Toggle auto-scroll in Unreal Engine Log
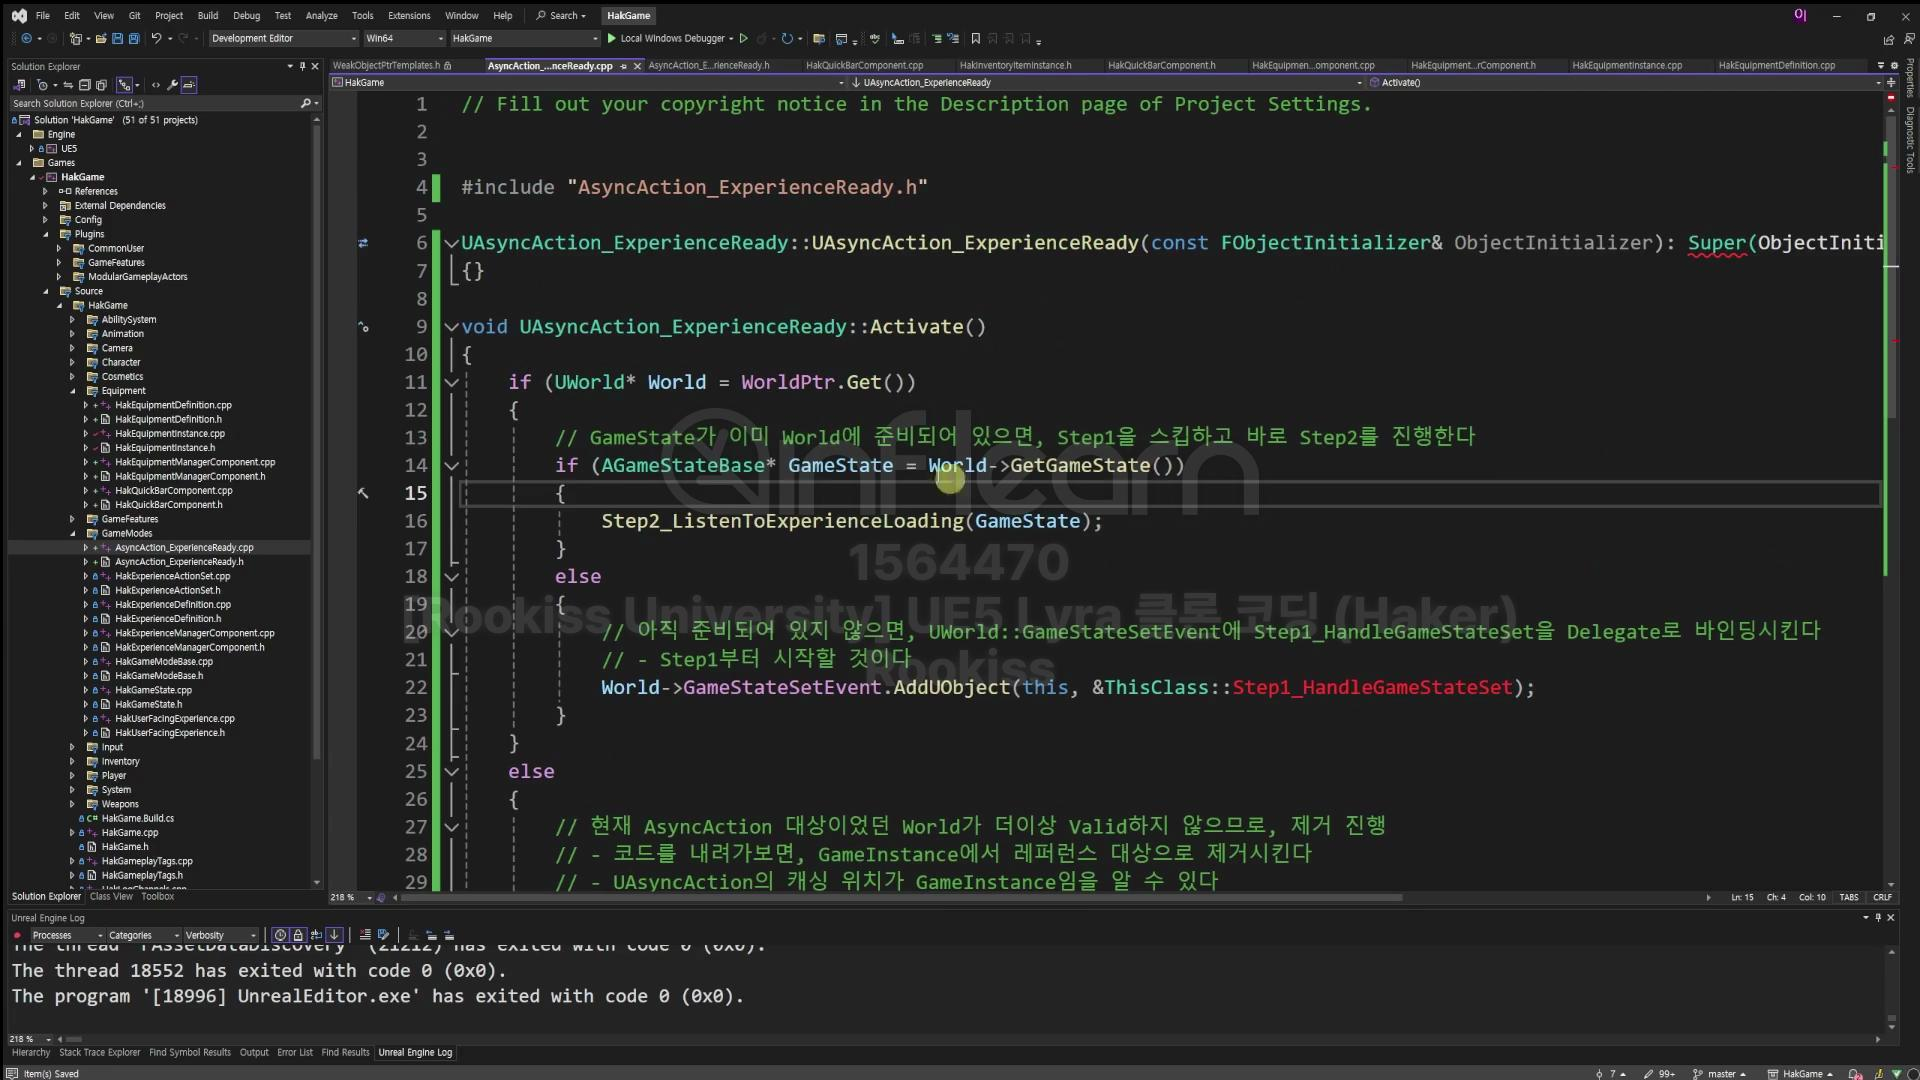This screenshot has height=1080, width=1920. [334, 935]
